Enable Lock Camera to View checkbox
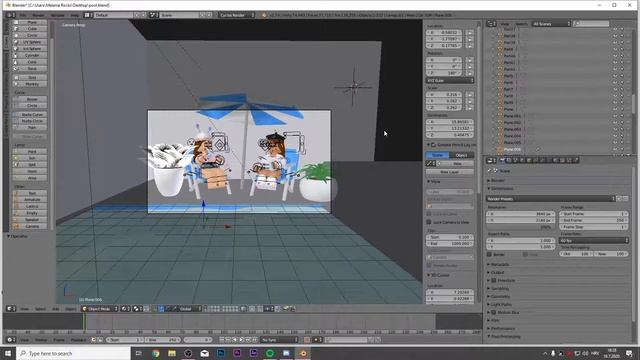 [429, 222]
